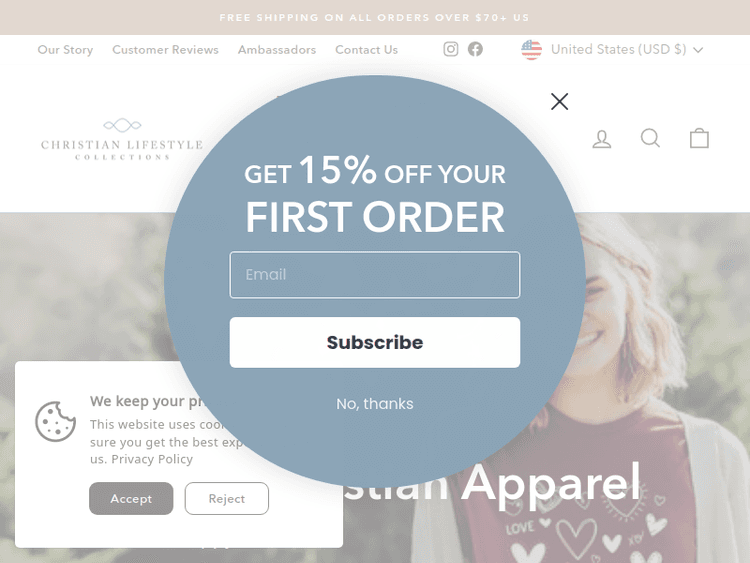Dismiss offer with No, thanks

point(375,404)
